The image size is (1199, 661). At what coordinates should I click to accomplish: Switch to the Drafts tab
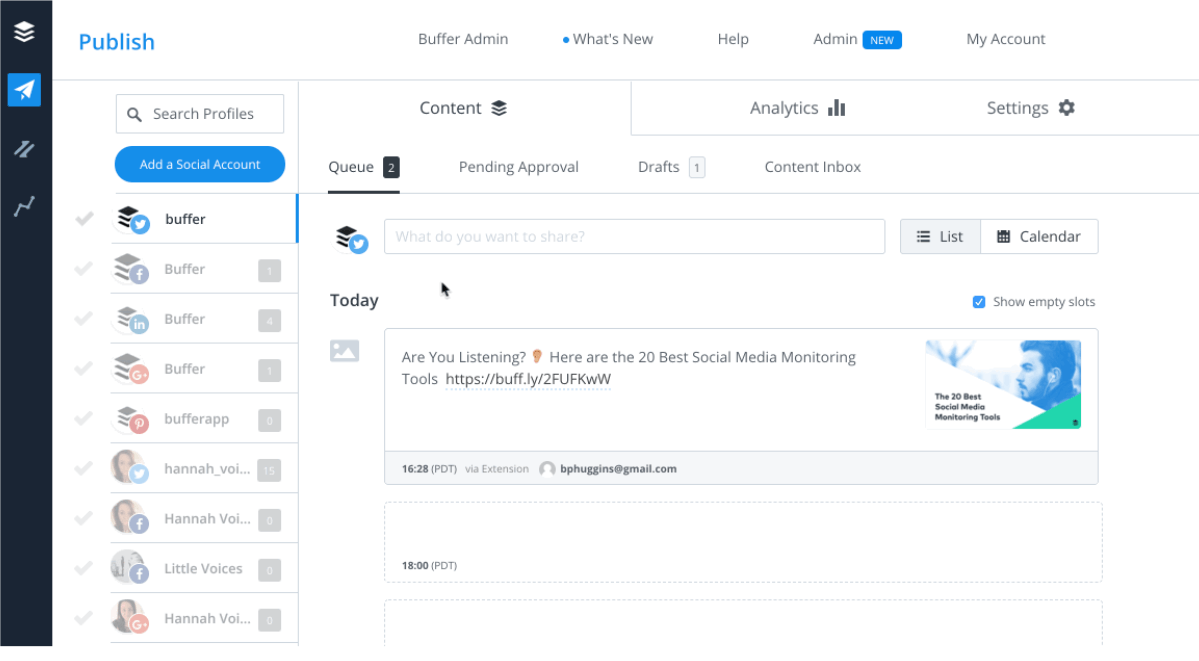click(x=659, y=167)
